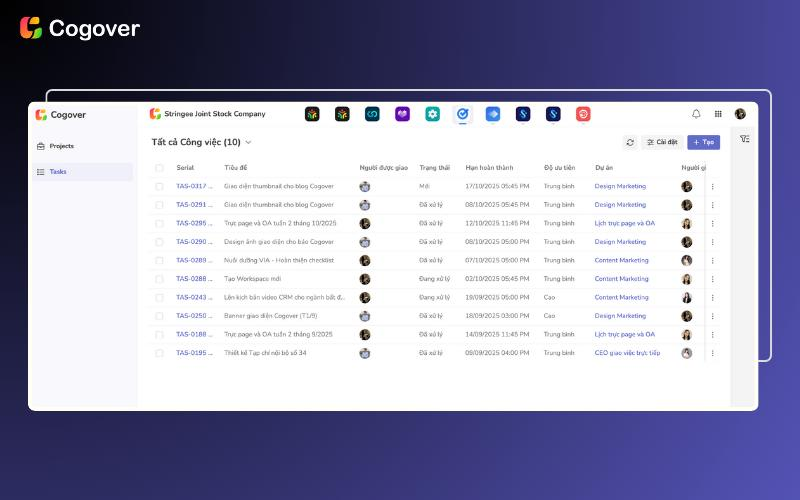This screenshot has width=800, height=500.
Task: Click the Tạo create button
Action: pos(703,142)
